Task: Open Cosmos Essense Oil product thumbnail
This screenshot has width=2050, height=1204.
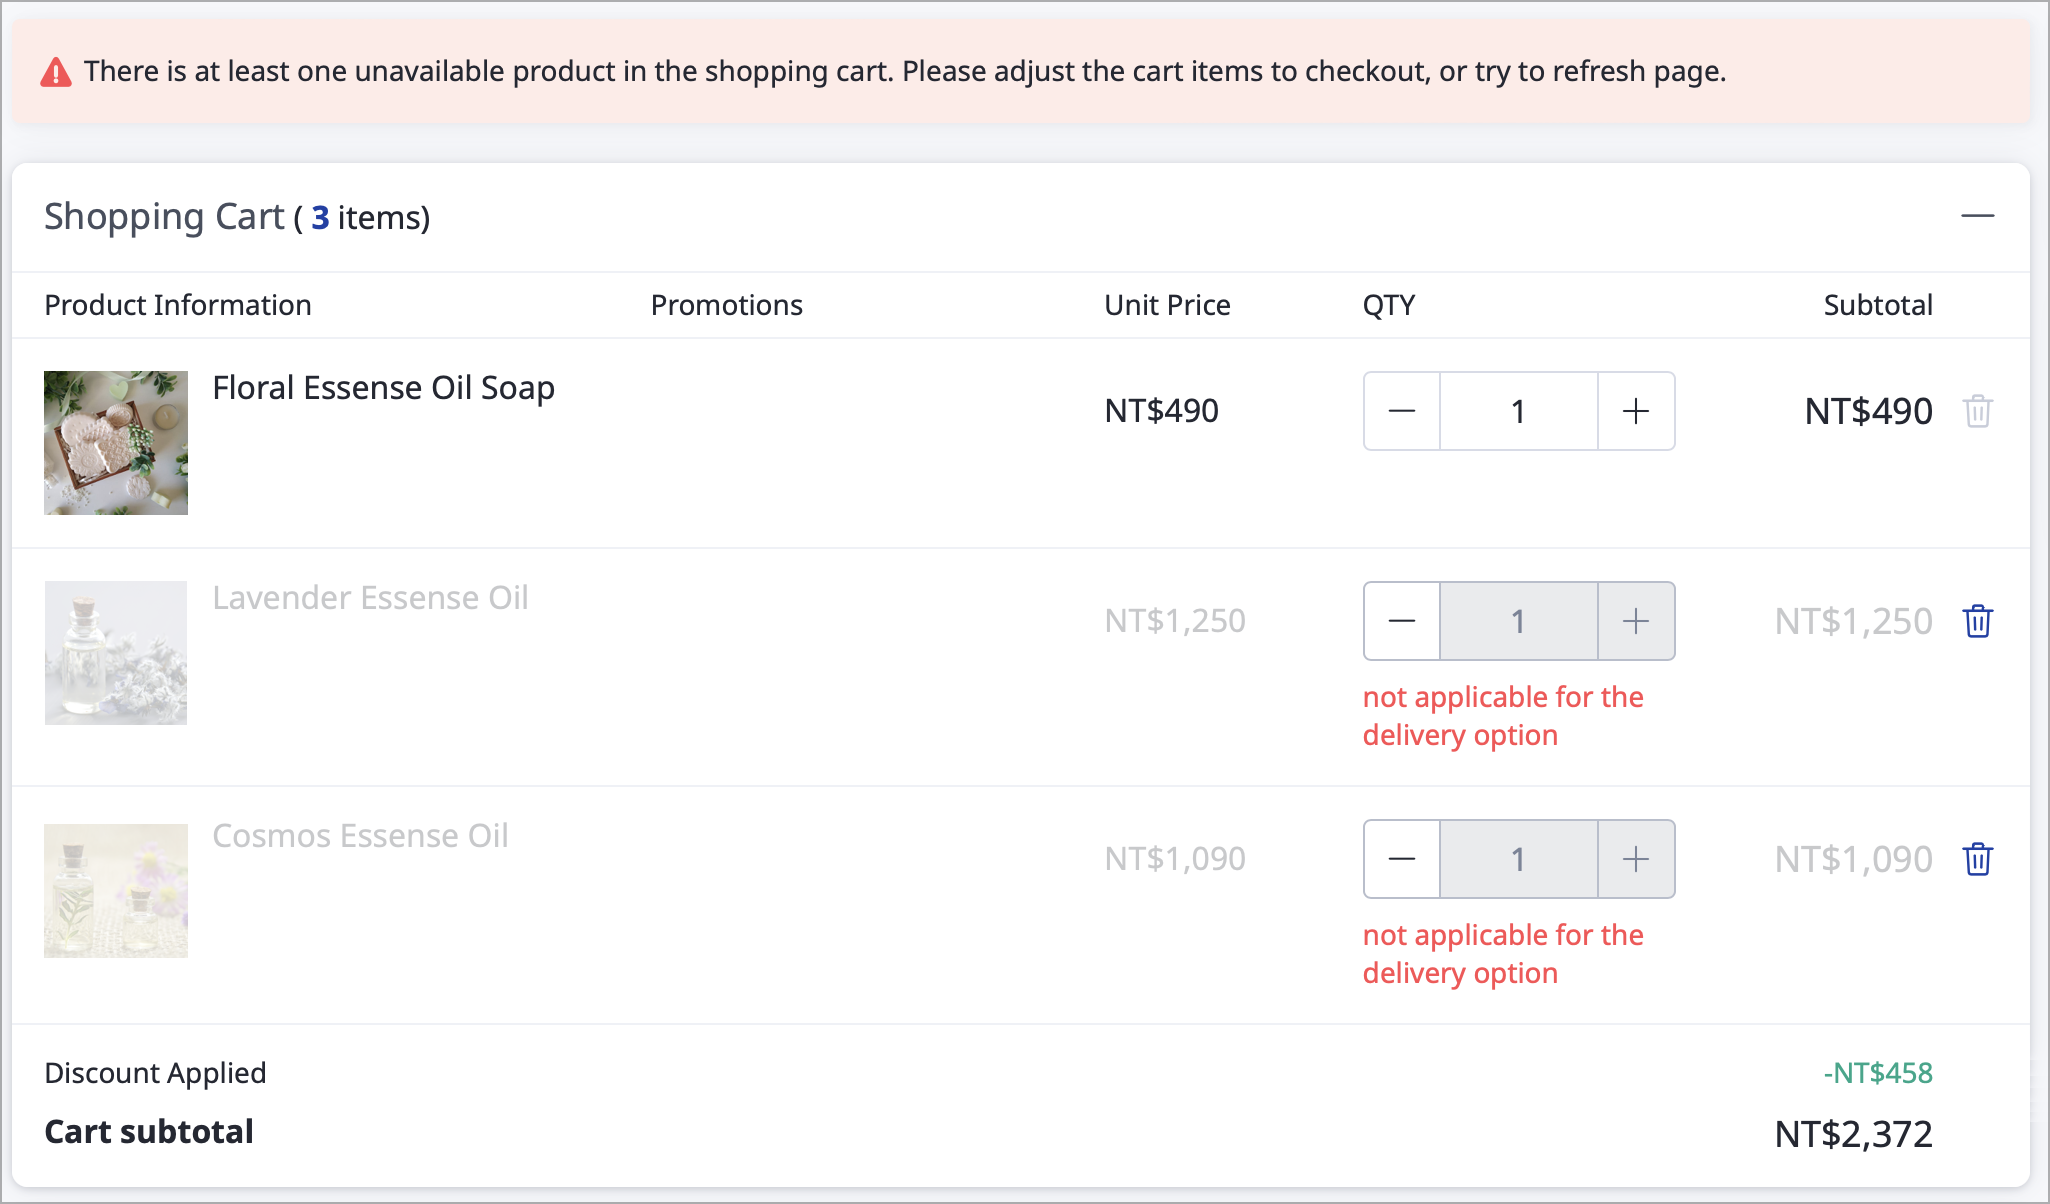Action: 116,891
